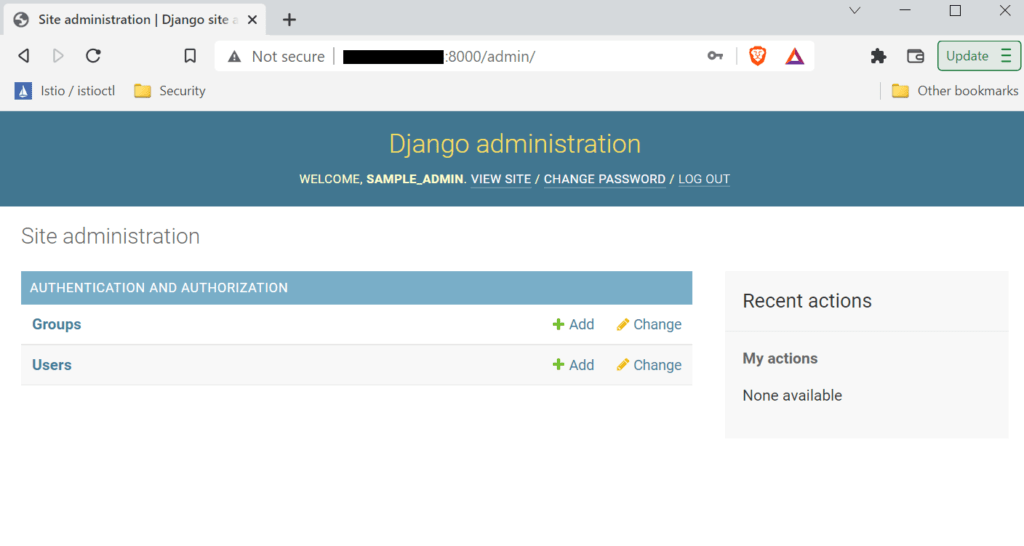The height and width of the screenshot is (546, 1024).
Task: Open the Brave Rewards triangle icon
Action: click(795, 56)
